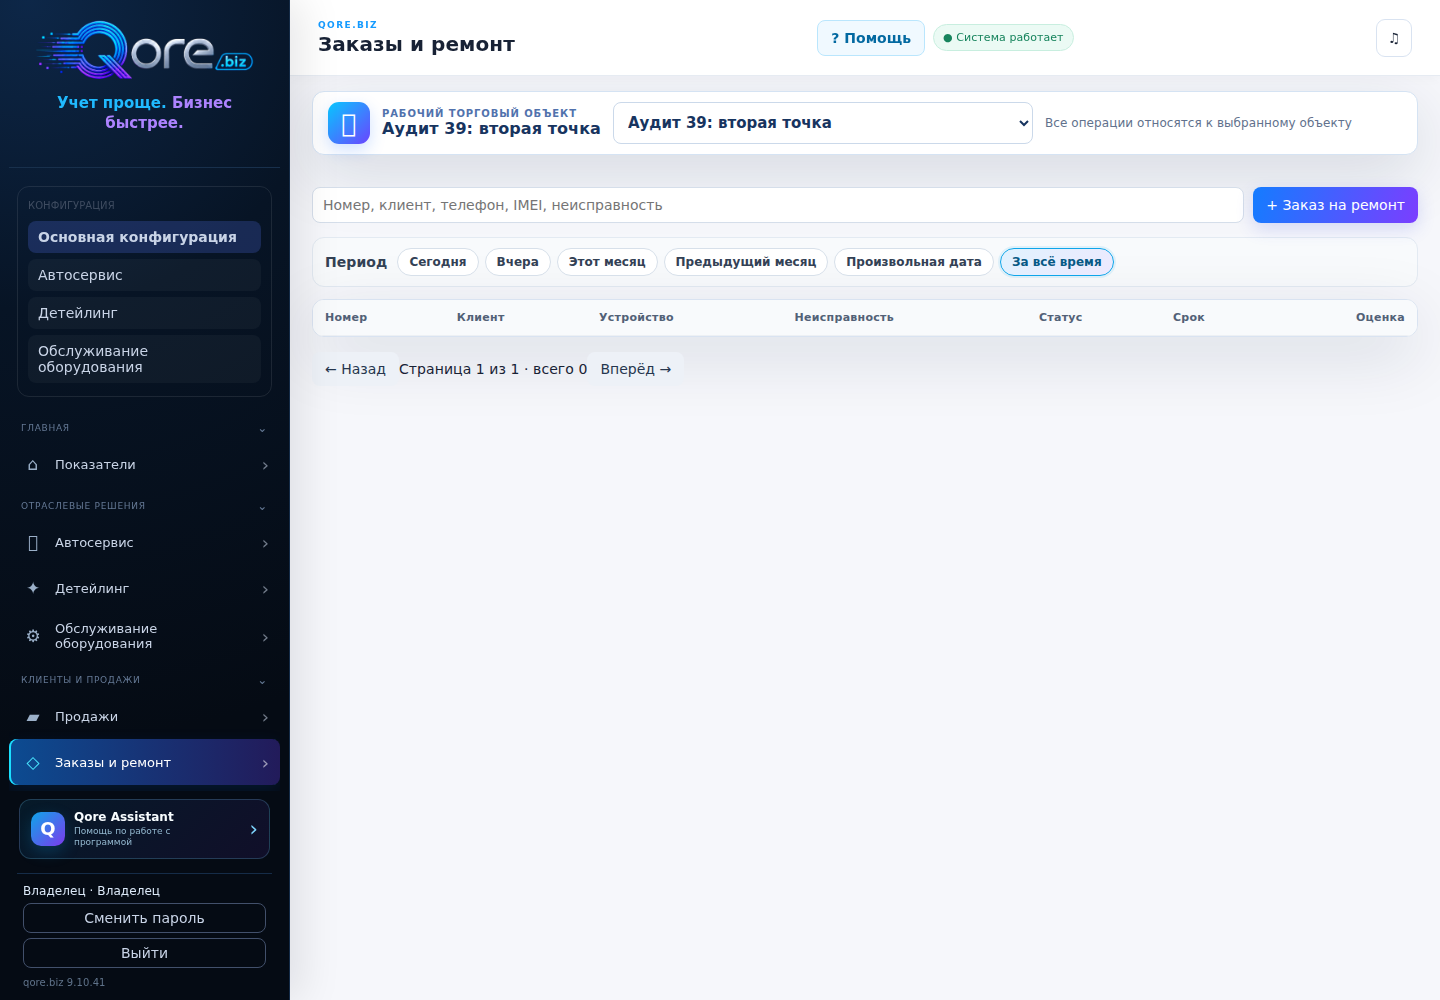Toggle the За всё время period chip
The width and height of the screenshot is (1440, 1000).
[1057, 262]
